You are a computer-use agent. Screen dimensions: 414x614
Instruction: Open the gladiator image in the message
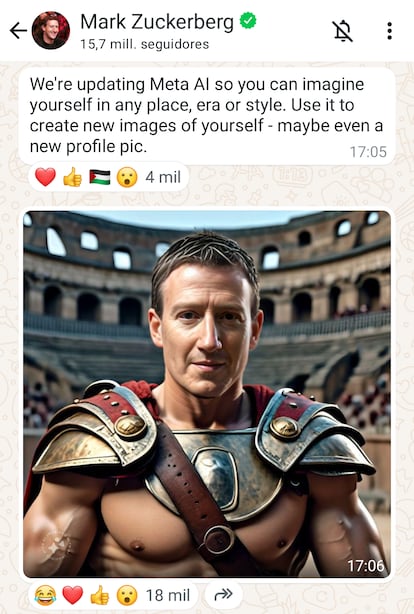pyautogui.click(x=207, y=394)
